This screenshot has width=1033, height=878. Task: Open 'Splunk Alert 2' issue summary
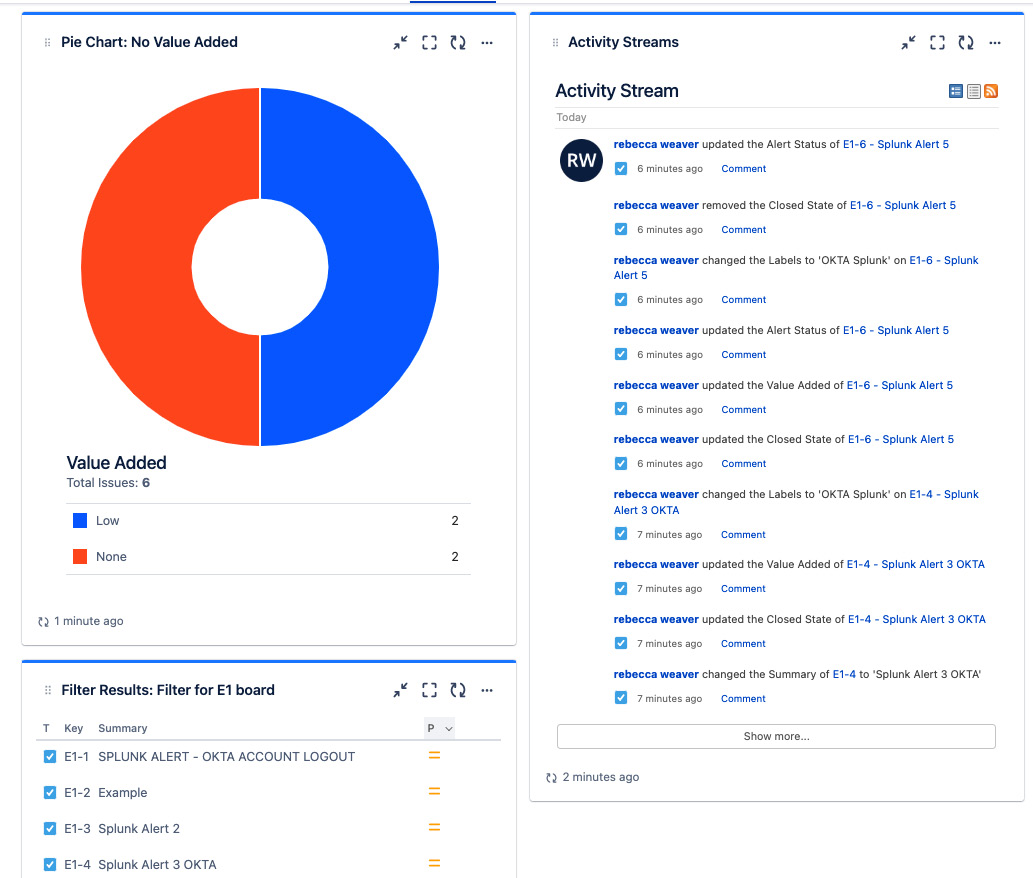pos(139,829)
